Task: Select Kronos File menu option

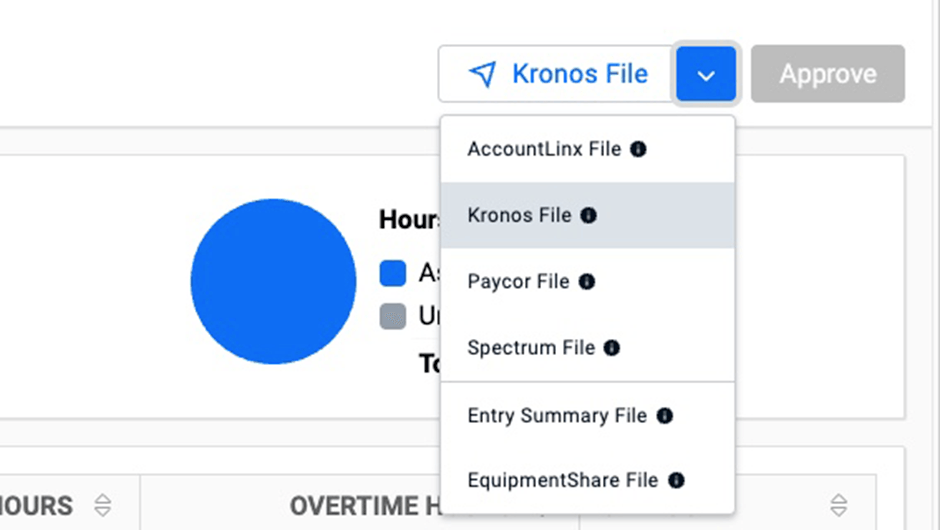Action: [588, 215]
